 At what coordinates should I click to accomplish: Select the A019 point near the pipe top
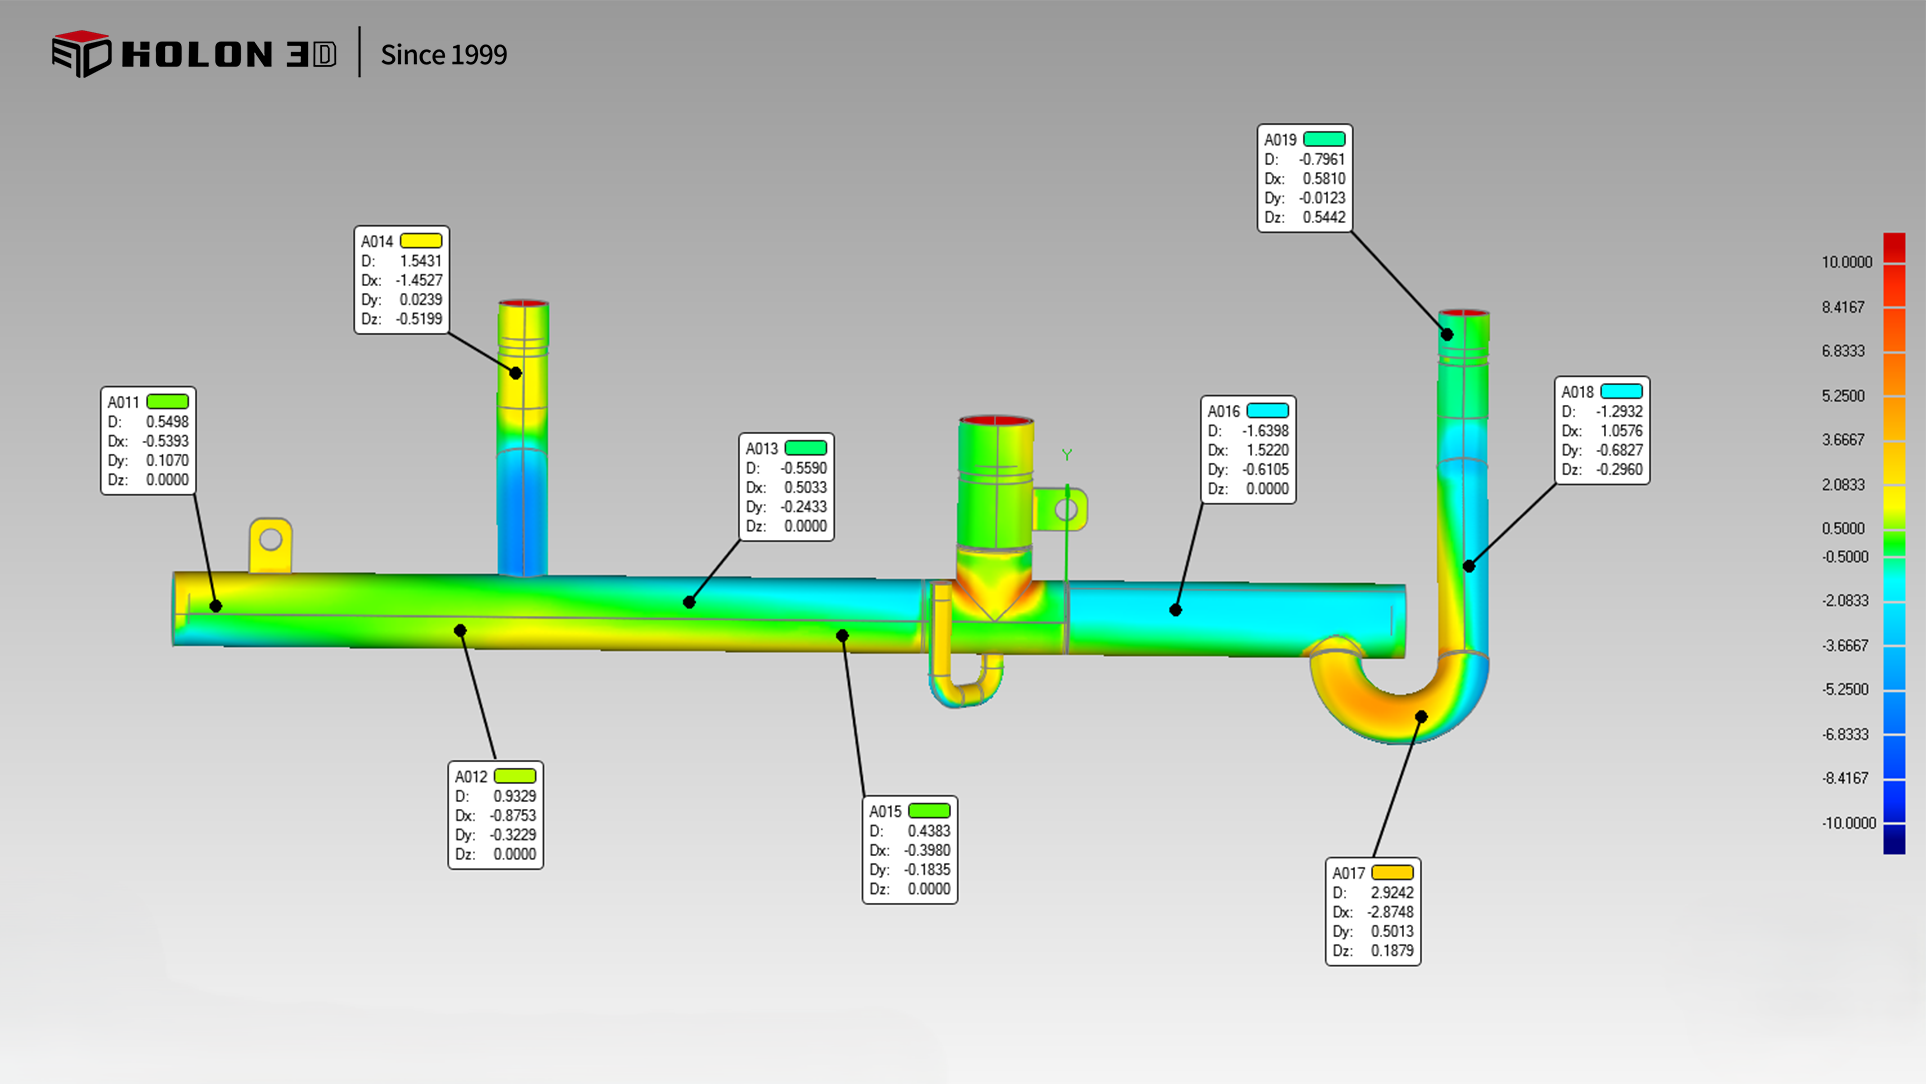pyautogui.click(x=1447, y=334)
